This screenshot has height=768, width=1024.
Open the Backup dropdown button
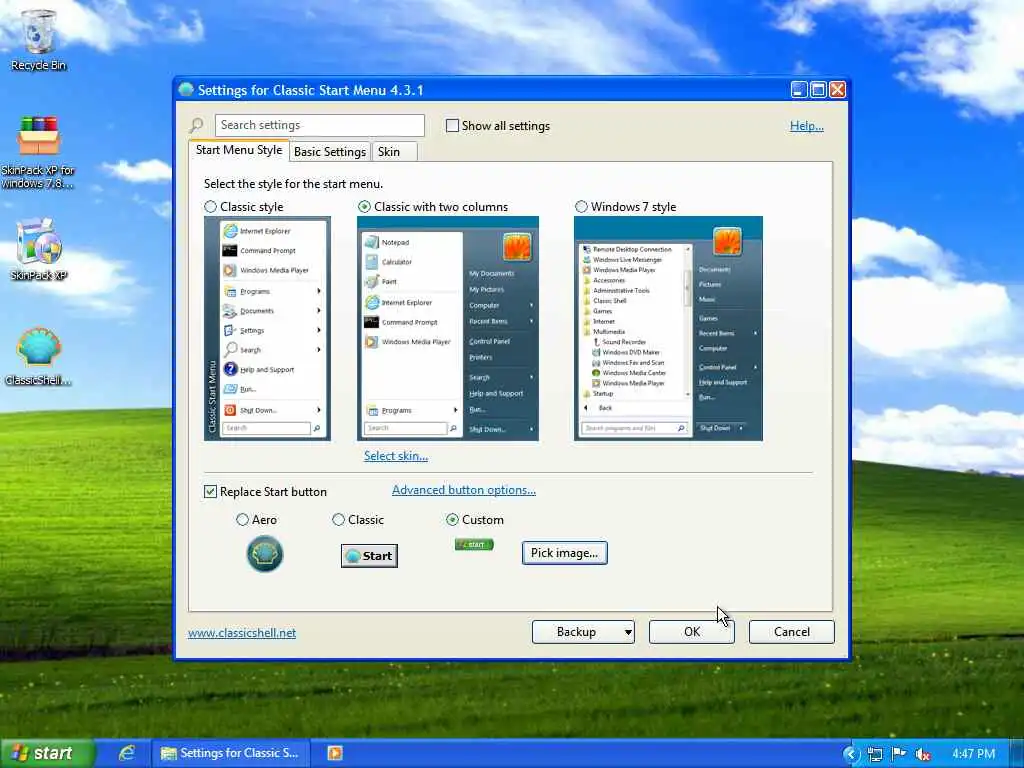point(583,632)
